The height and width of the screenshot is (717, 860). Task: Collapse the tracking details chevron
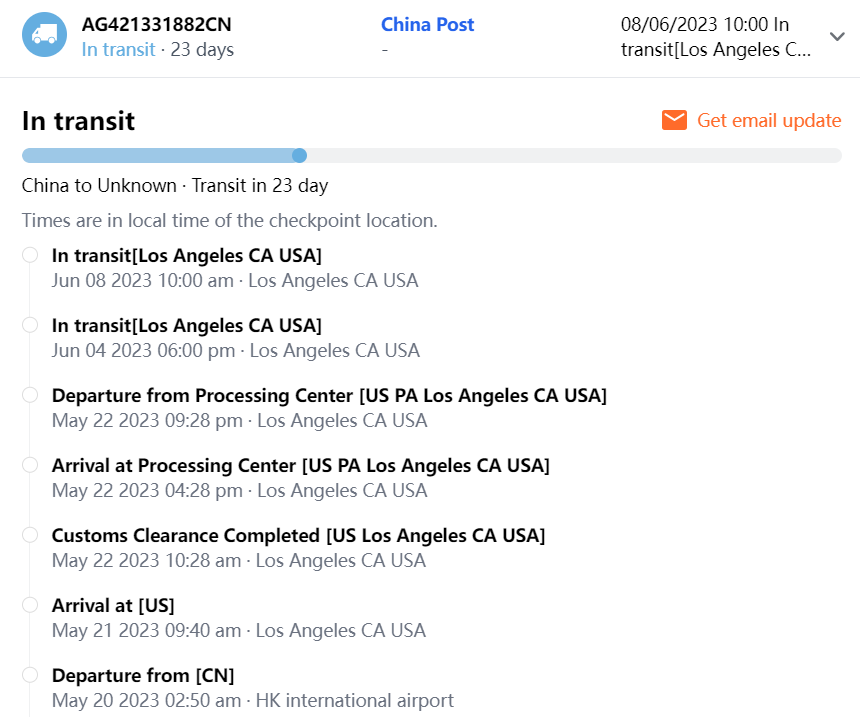point(837,36)
